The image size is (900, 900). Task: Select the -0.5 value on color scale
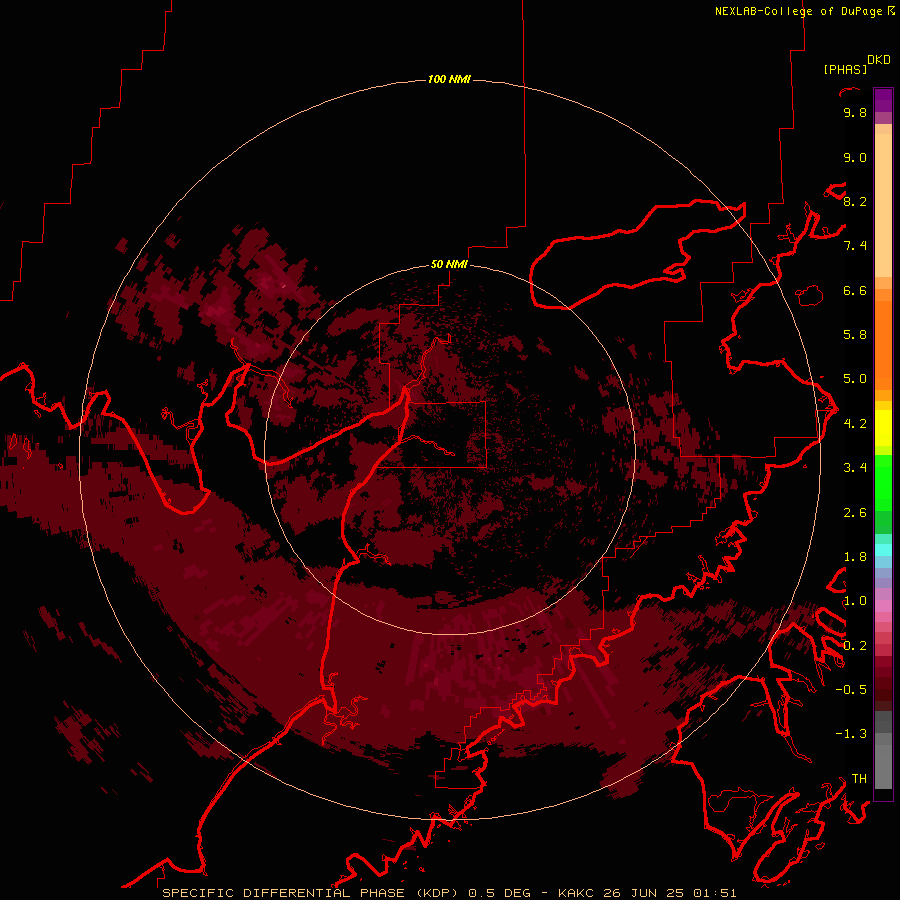click(x=851, y=689)
